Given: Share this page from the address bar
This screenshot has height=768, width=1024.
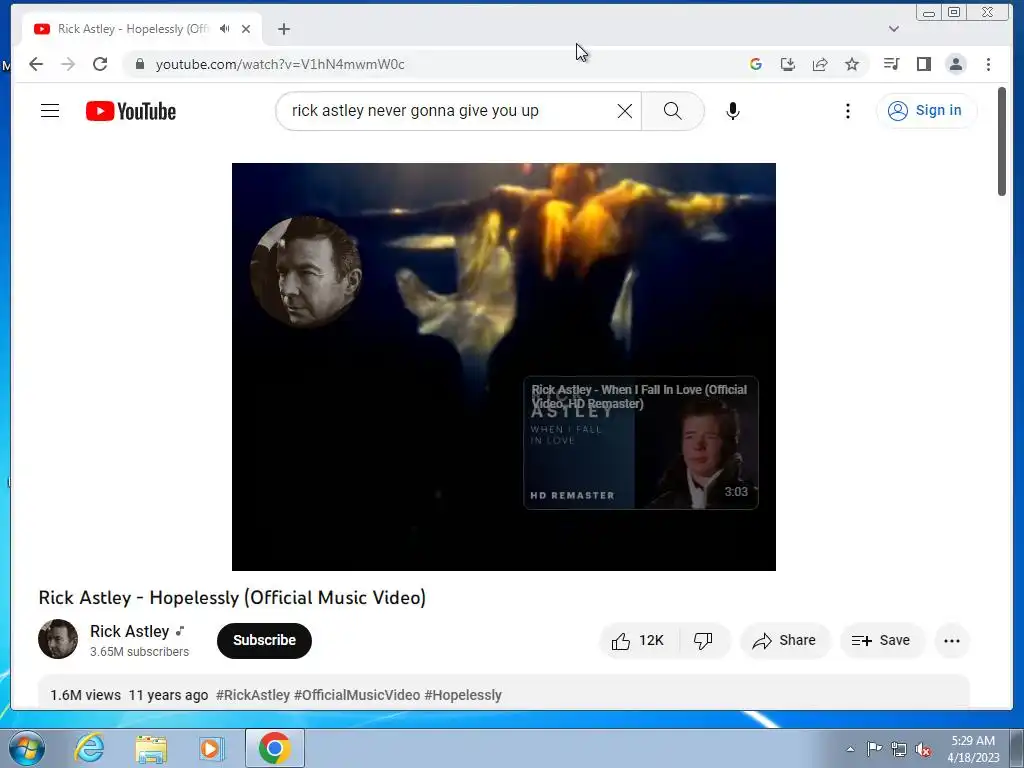Looking at the screenshot, I should pos(820,64).
